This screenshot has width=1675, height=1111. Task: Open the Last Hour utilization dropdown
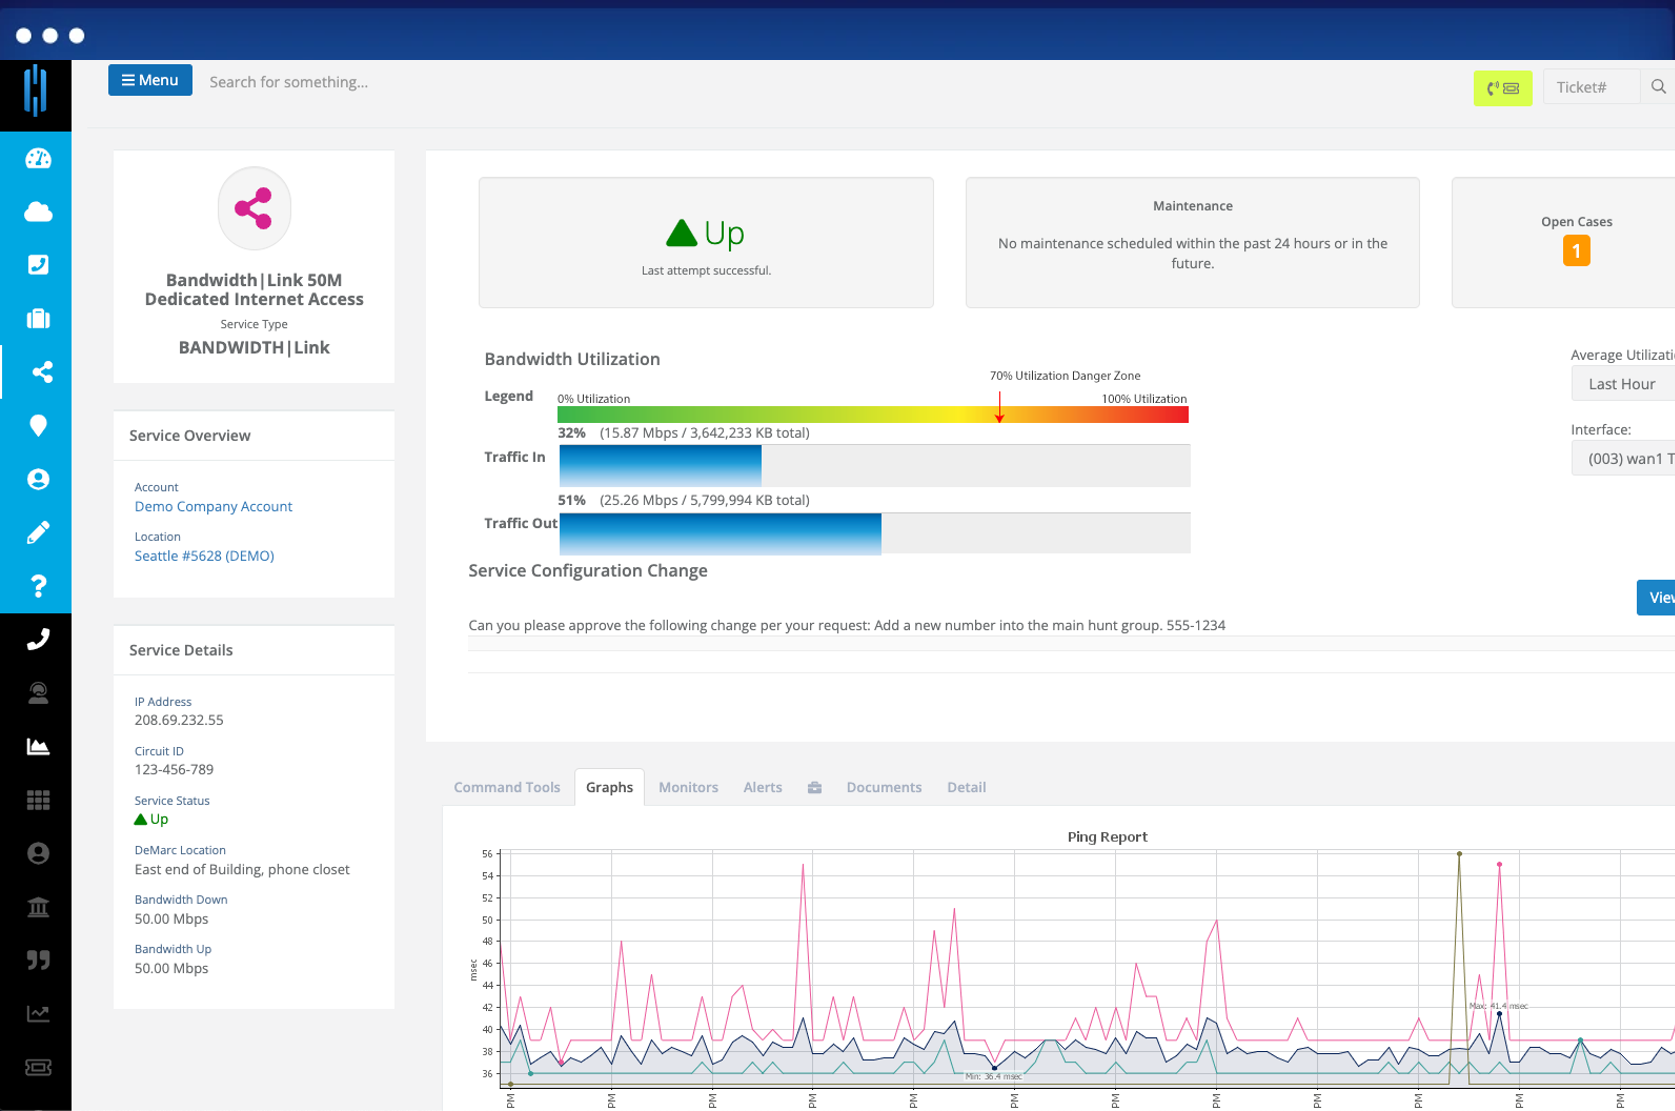[1622, 383]
